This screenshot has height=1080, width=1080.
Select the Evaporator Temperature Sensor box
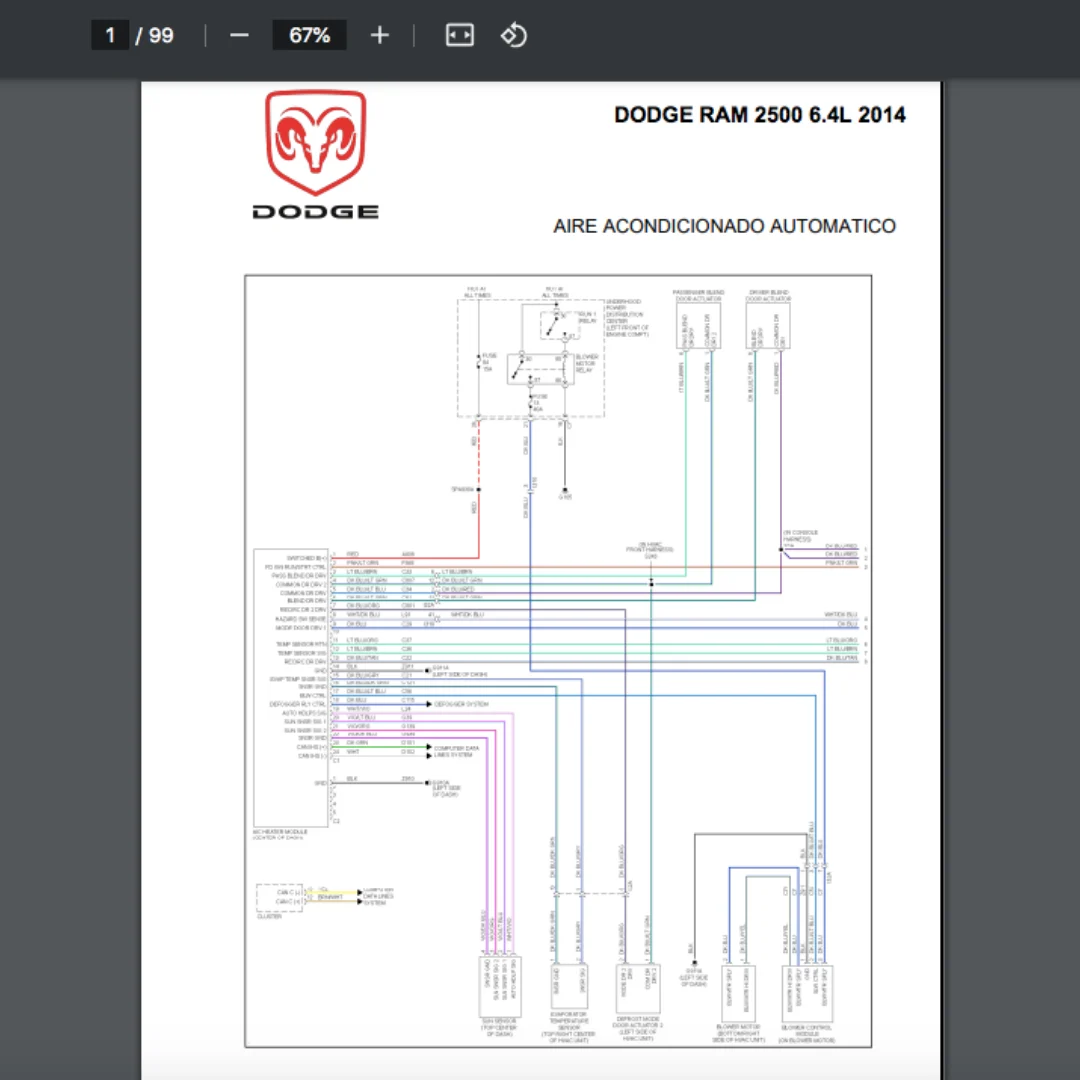coord(569,988)
